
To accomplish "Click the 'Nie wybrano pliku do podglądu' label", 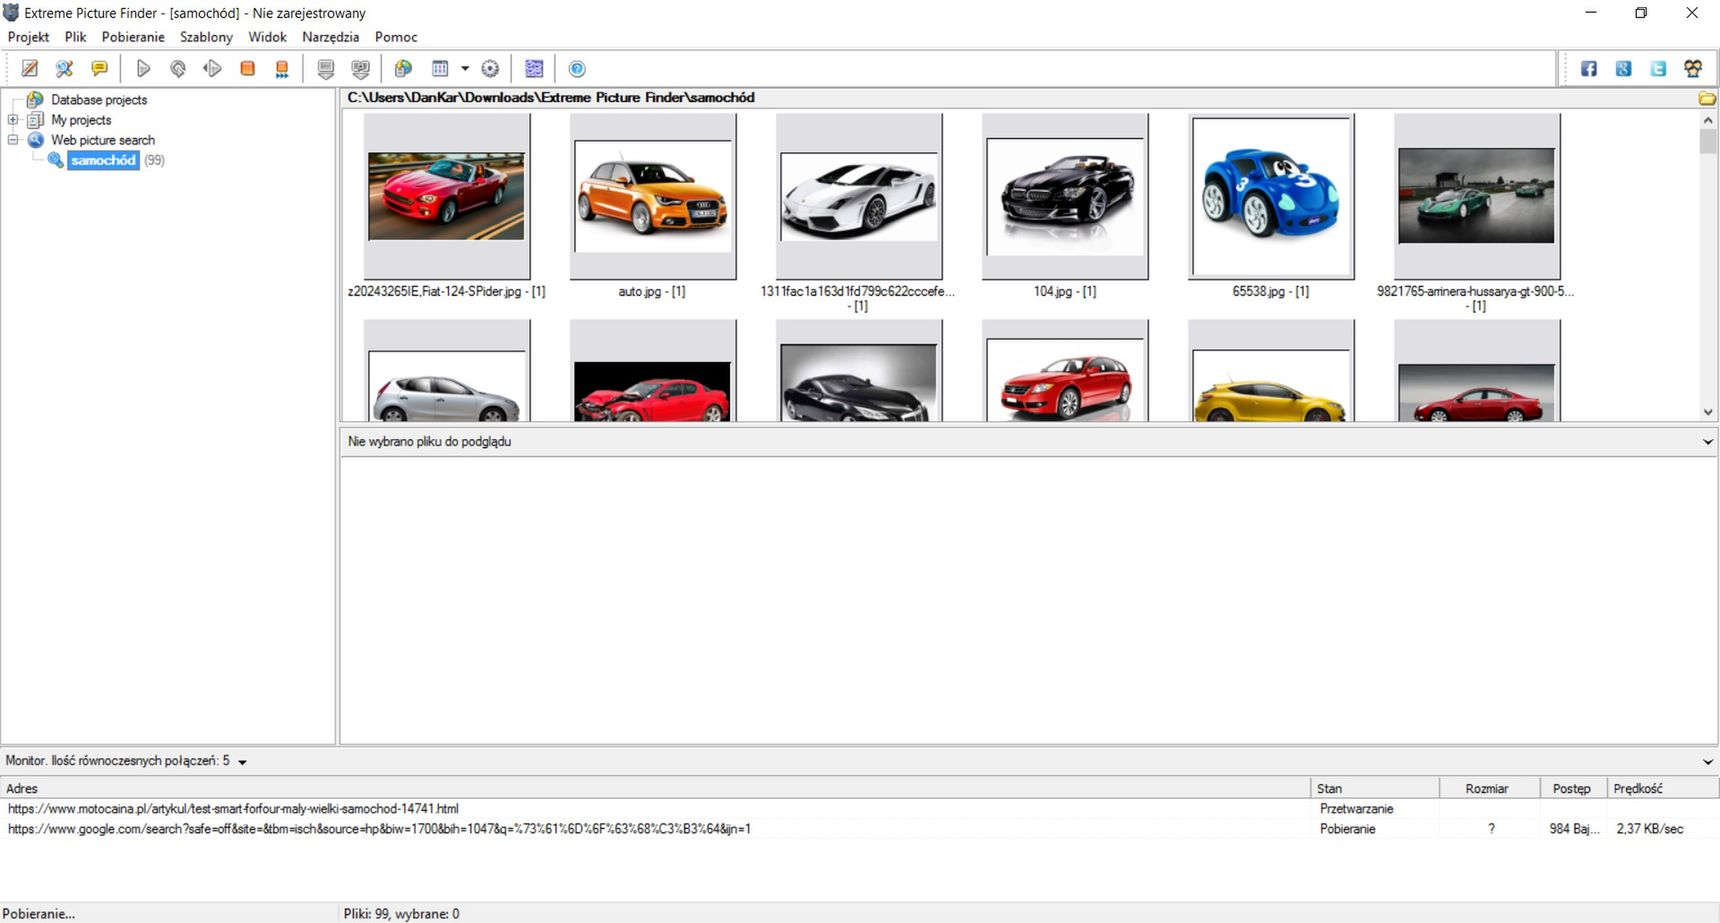I will click(x=429, y=442).
